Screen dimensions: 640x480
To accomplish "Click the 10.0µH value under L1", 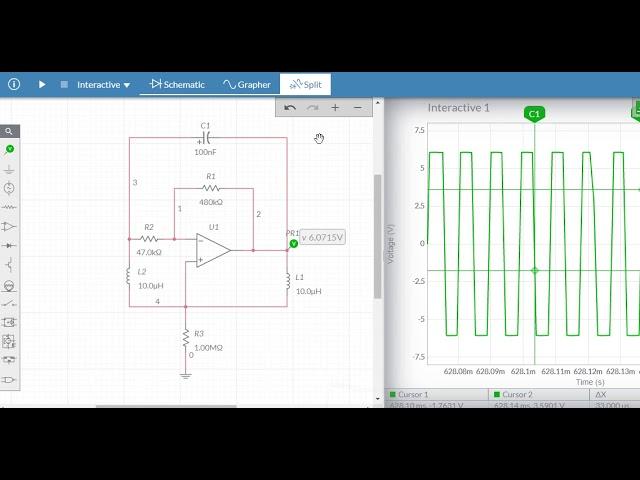I will coord(309,291).
